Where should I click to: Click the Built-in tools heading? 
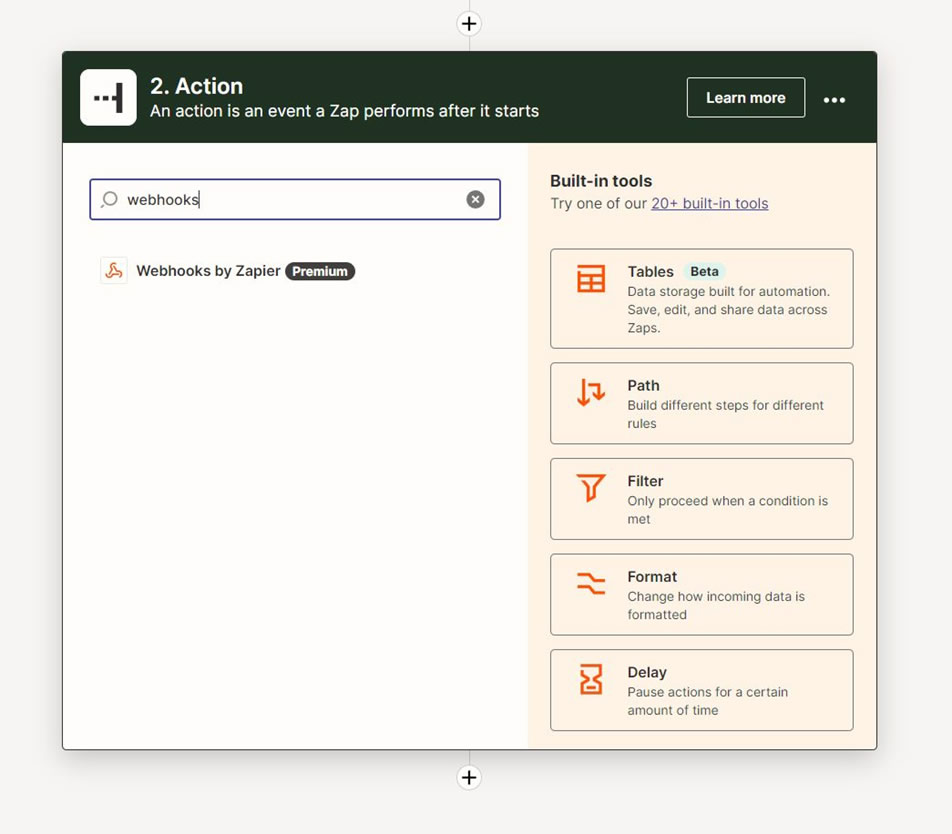[x=601, y=181]
